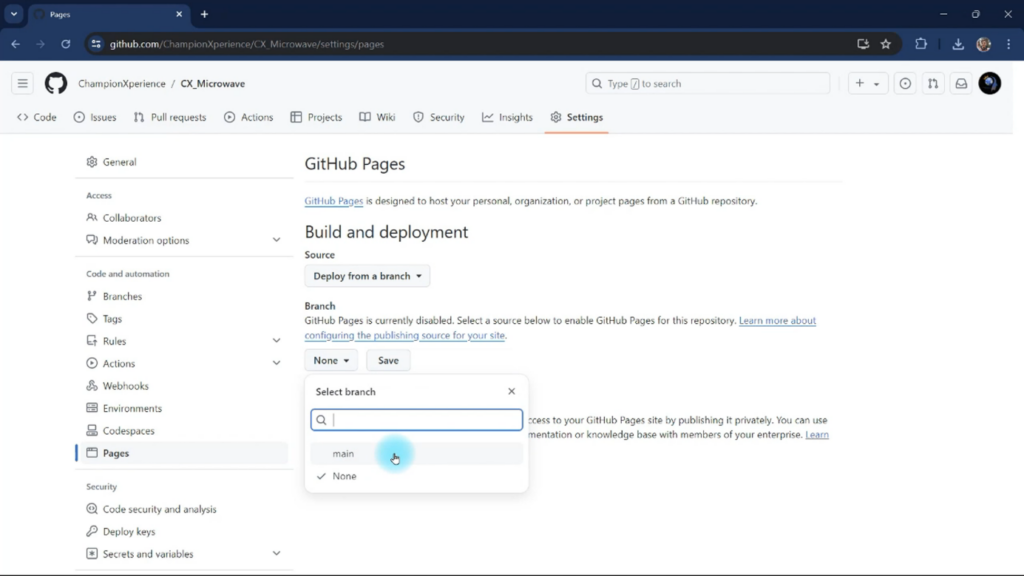View site information icon in address bar
The width and height of the screenshot is (1024, 576).
click(x=96, y=44)
